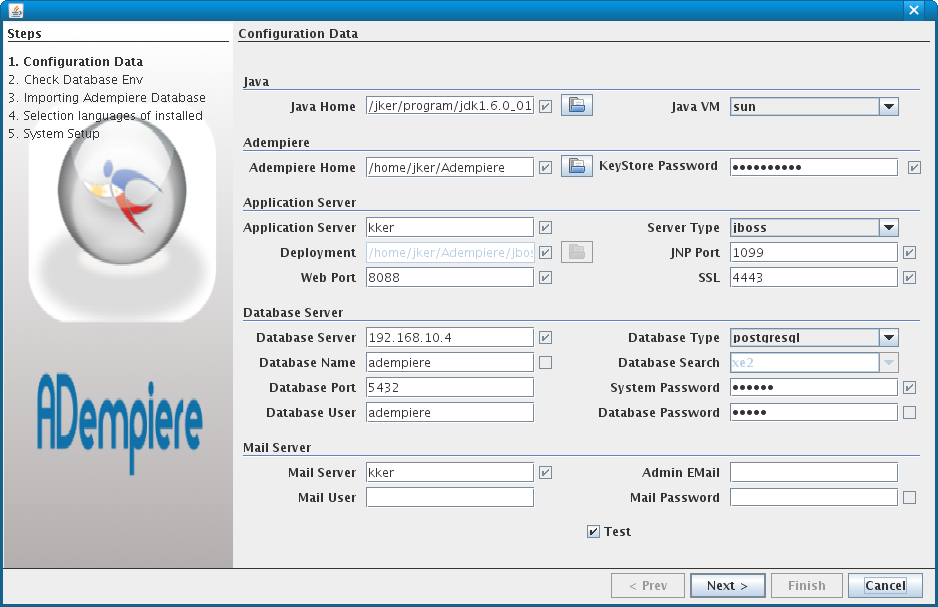Focus the SSL port field
This screenshot has width=938, height=607.
[x=814, y=277]
